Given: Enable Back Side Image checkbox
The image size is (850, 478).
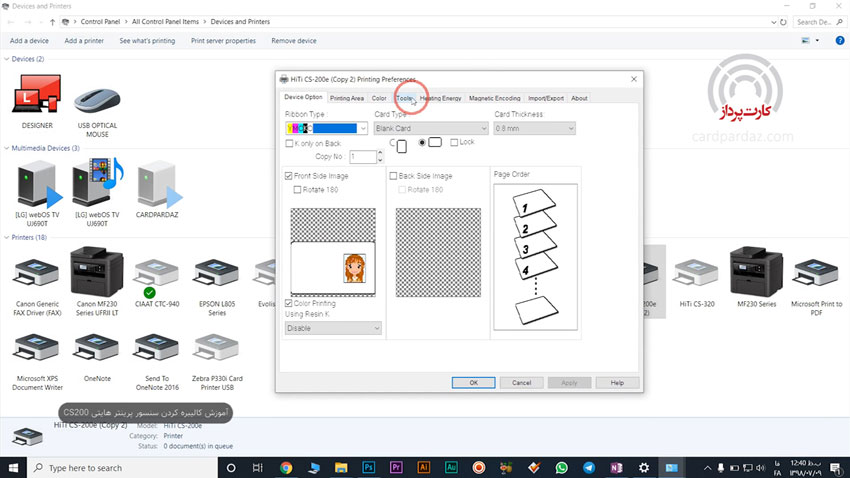Looking at the screenshot, I should pyautogui.click(x=394, y=176).
